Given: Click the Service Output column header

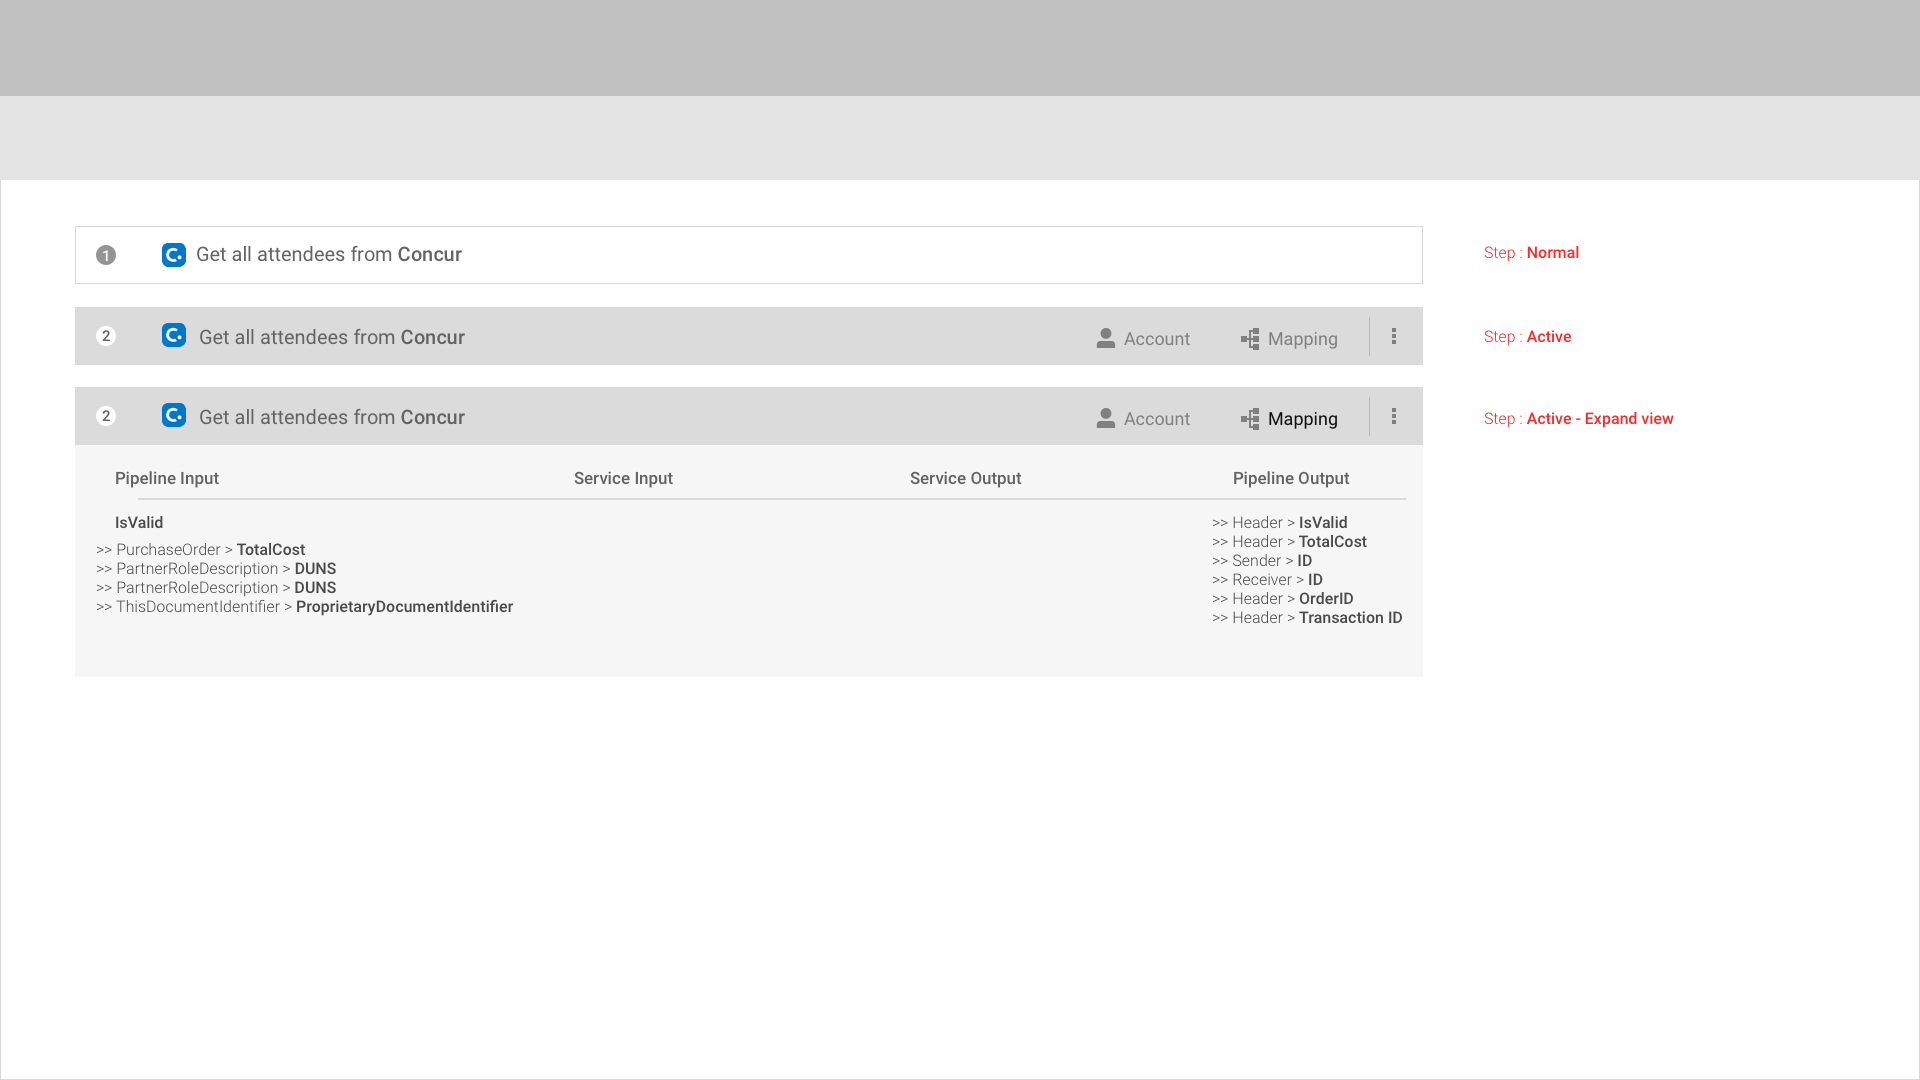Looking at the screenshot, I should 965,478.
